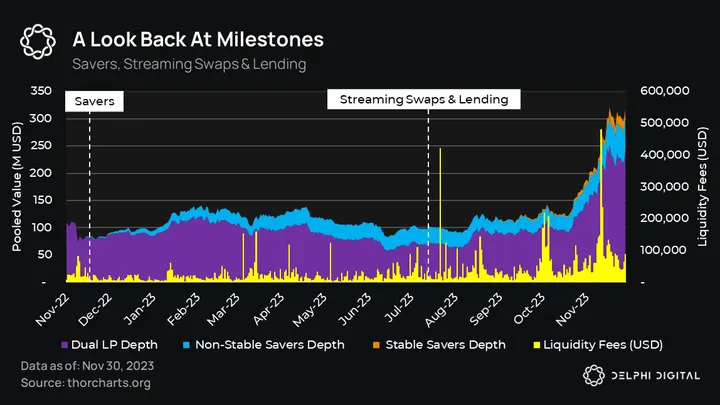
Task: Click the tall yellow fee spike near Aug-23
Action: tap(440, 200)
